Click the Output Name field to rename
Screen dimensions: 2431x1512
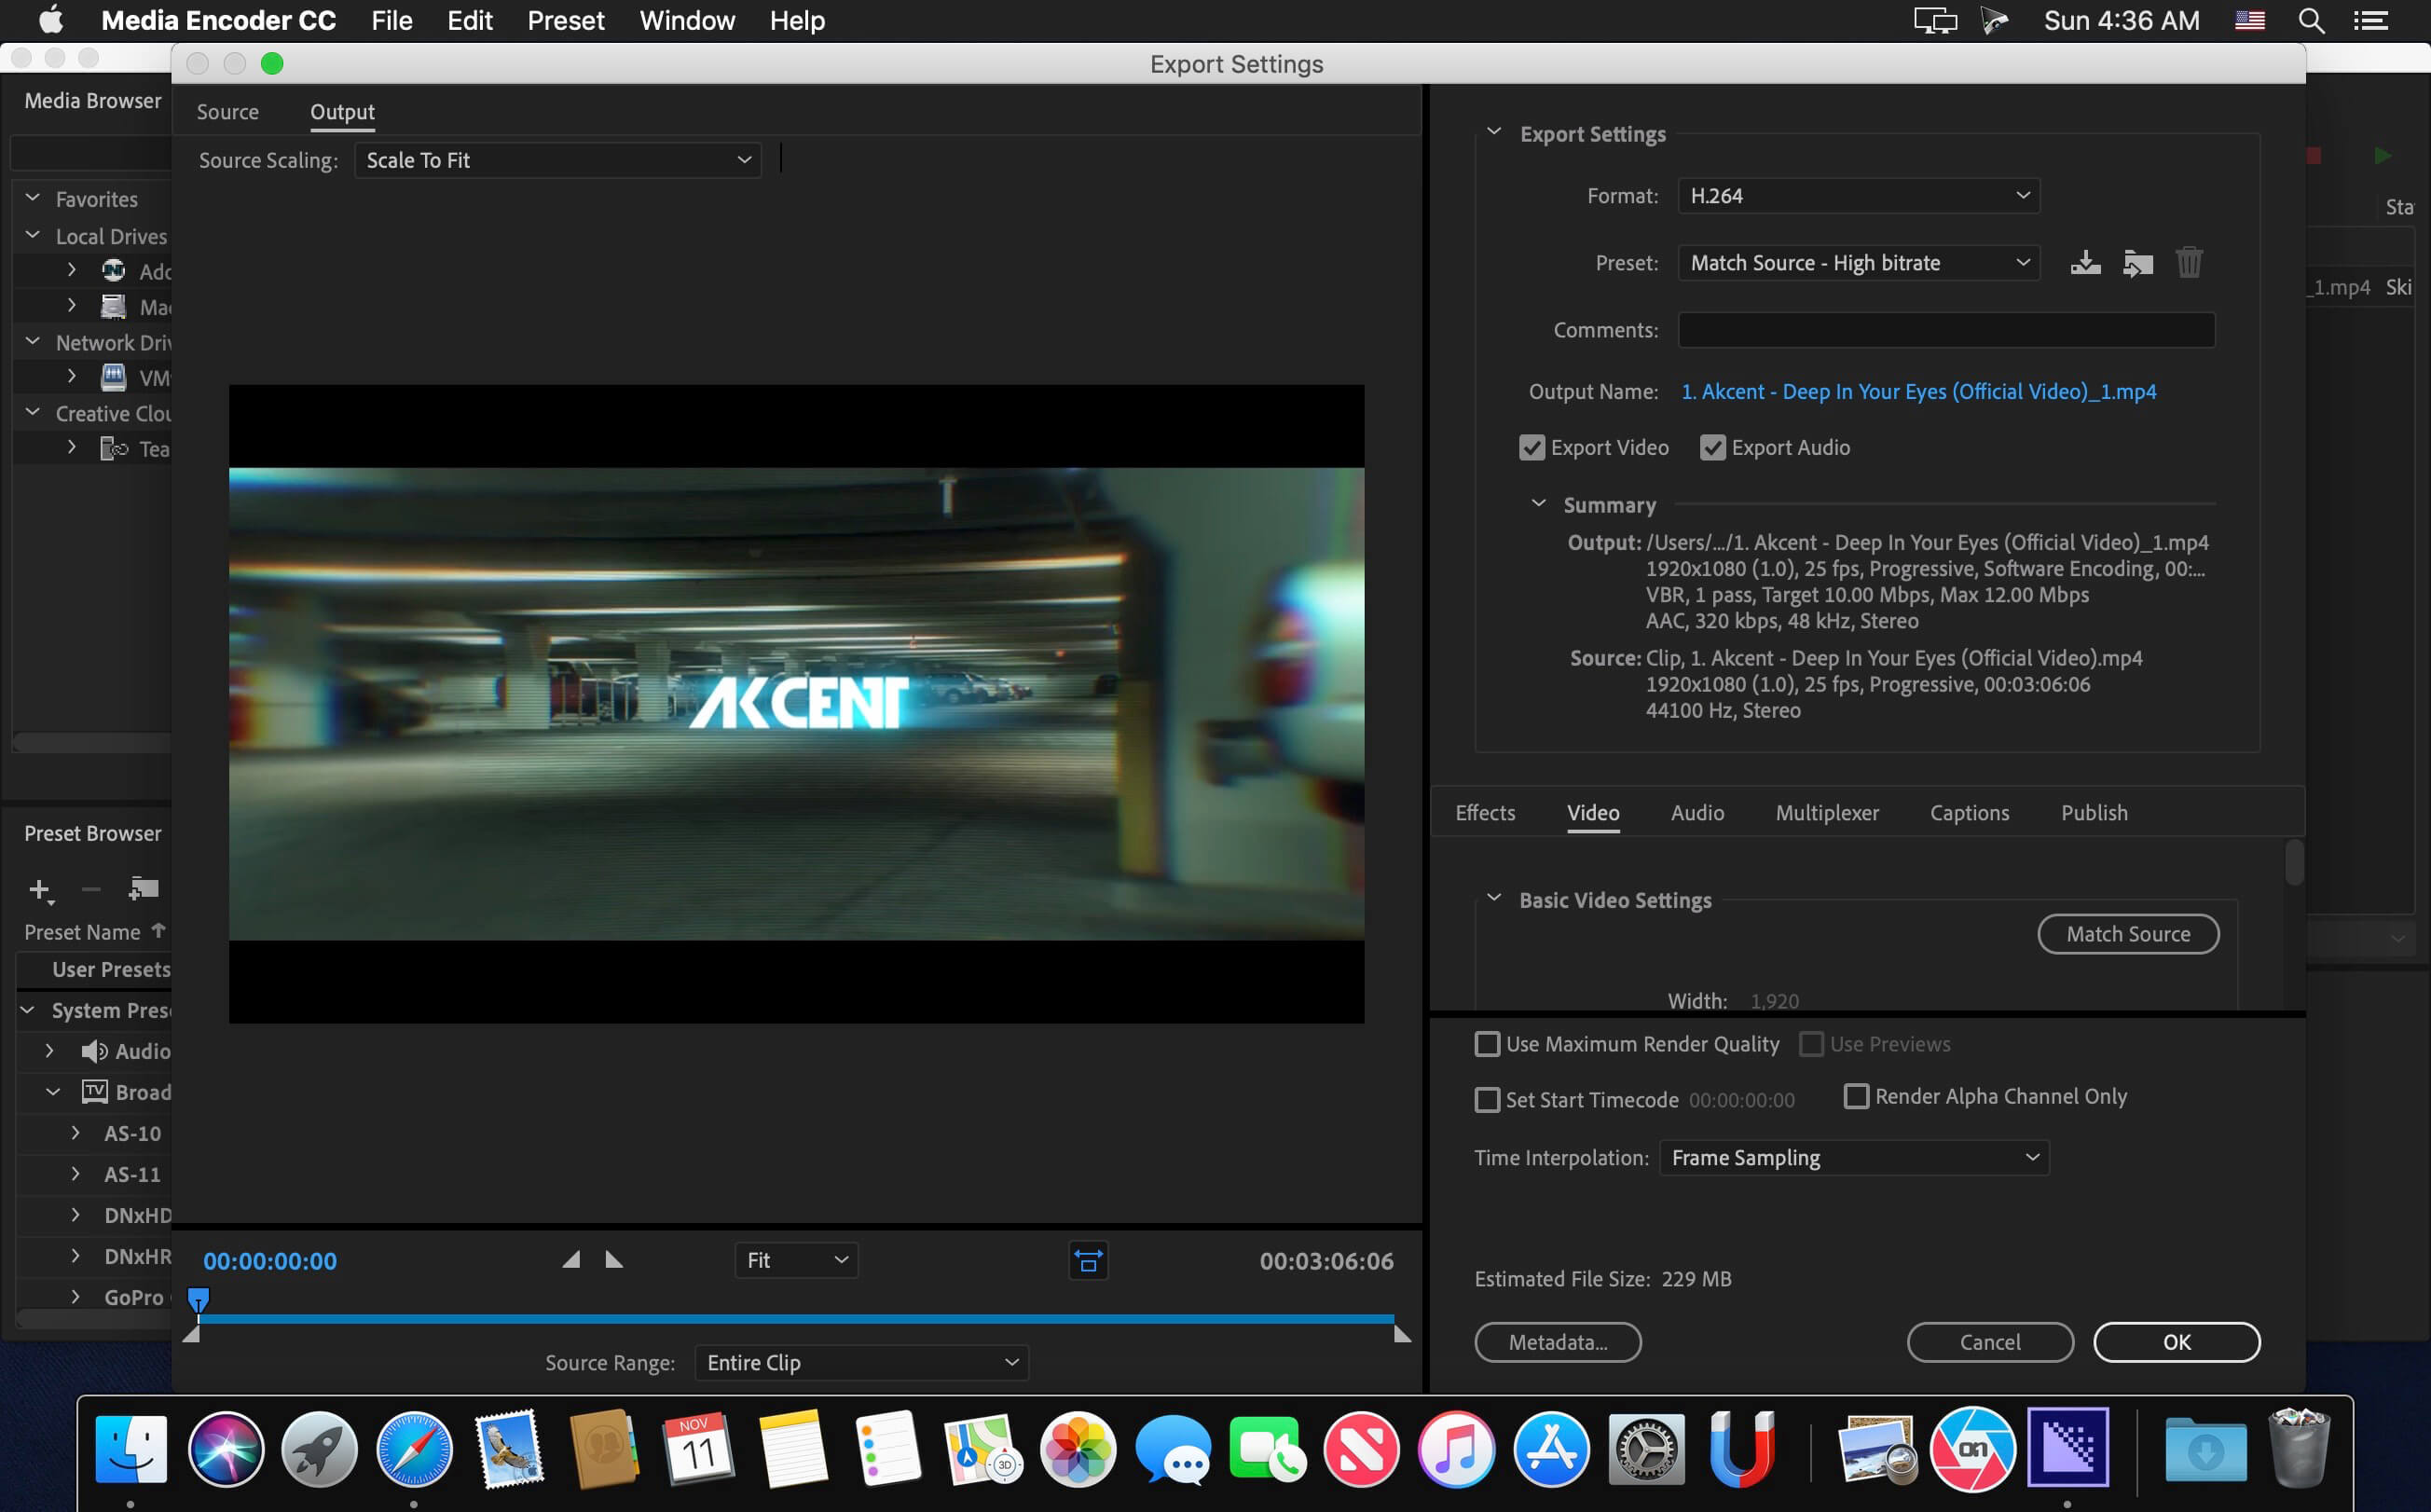[x=1917, y=392]
